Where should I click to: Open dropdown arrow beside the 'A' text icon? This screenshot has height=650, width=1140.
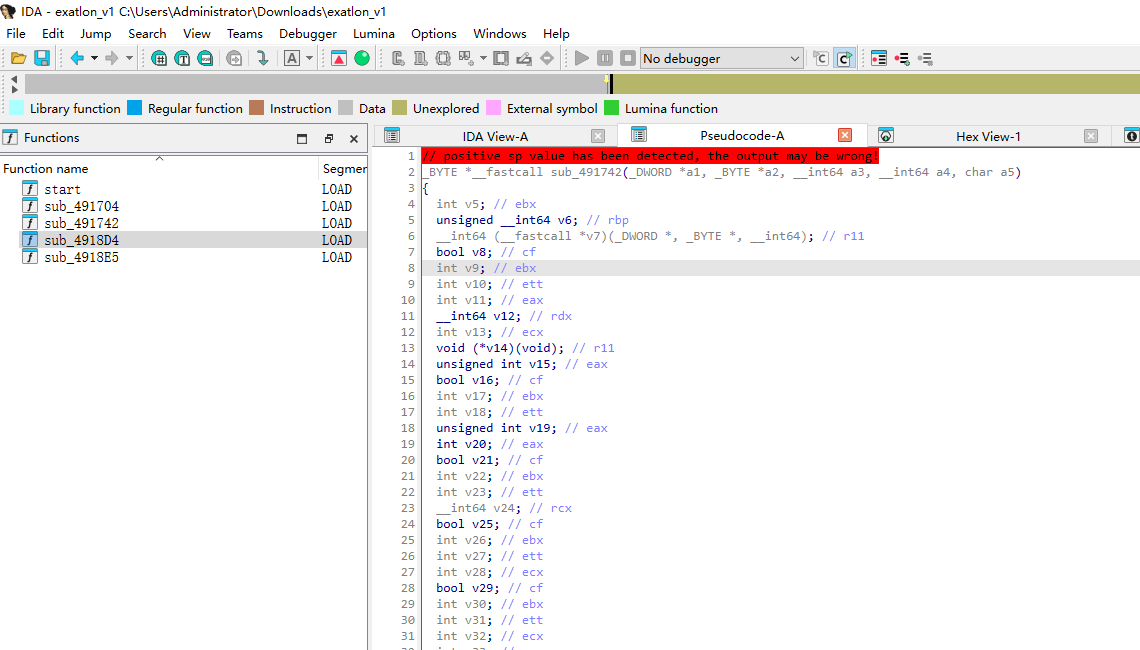310,59
